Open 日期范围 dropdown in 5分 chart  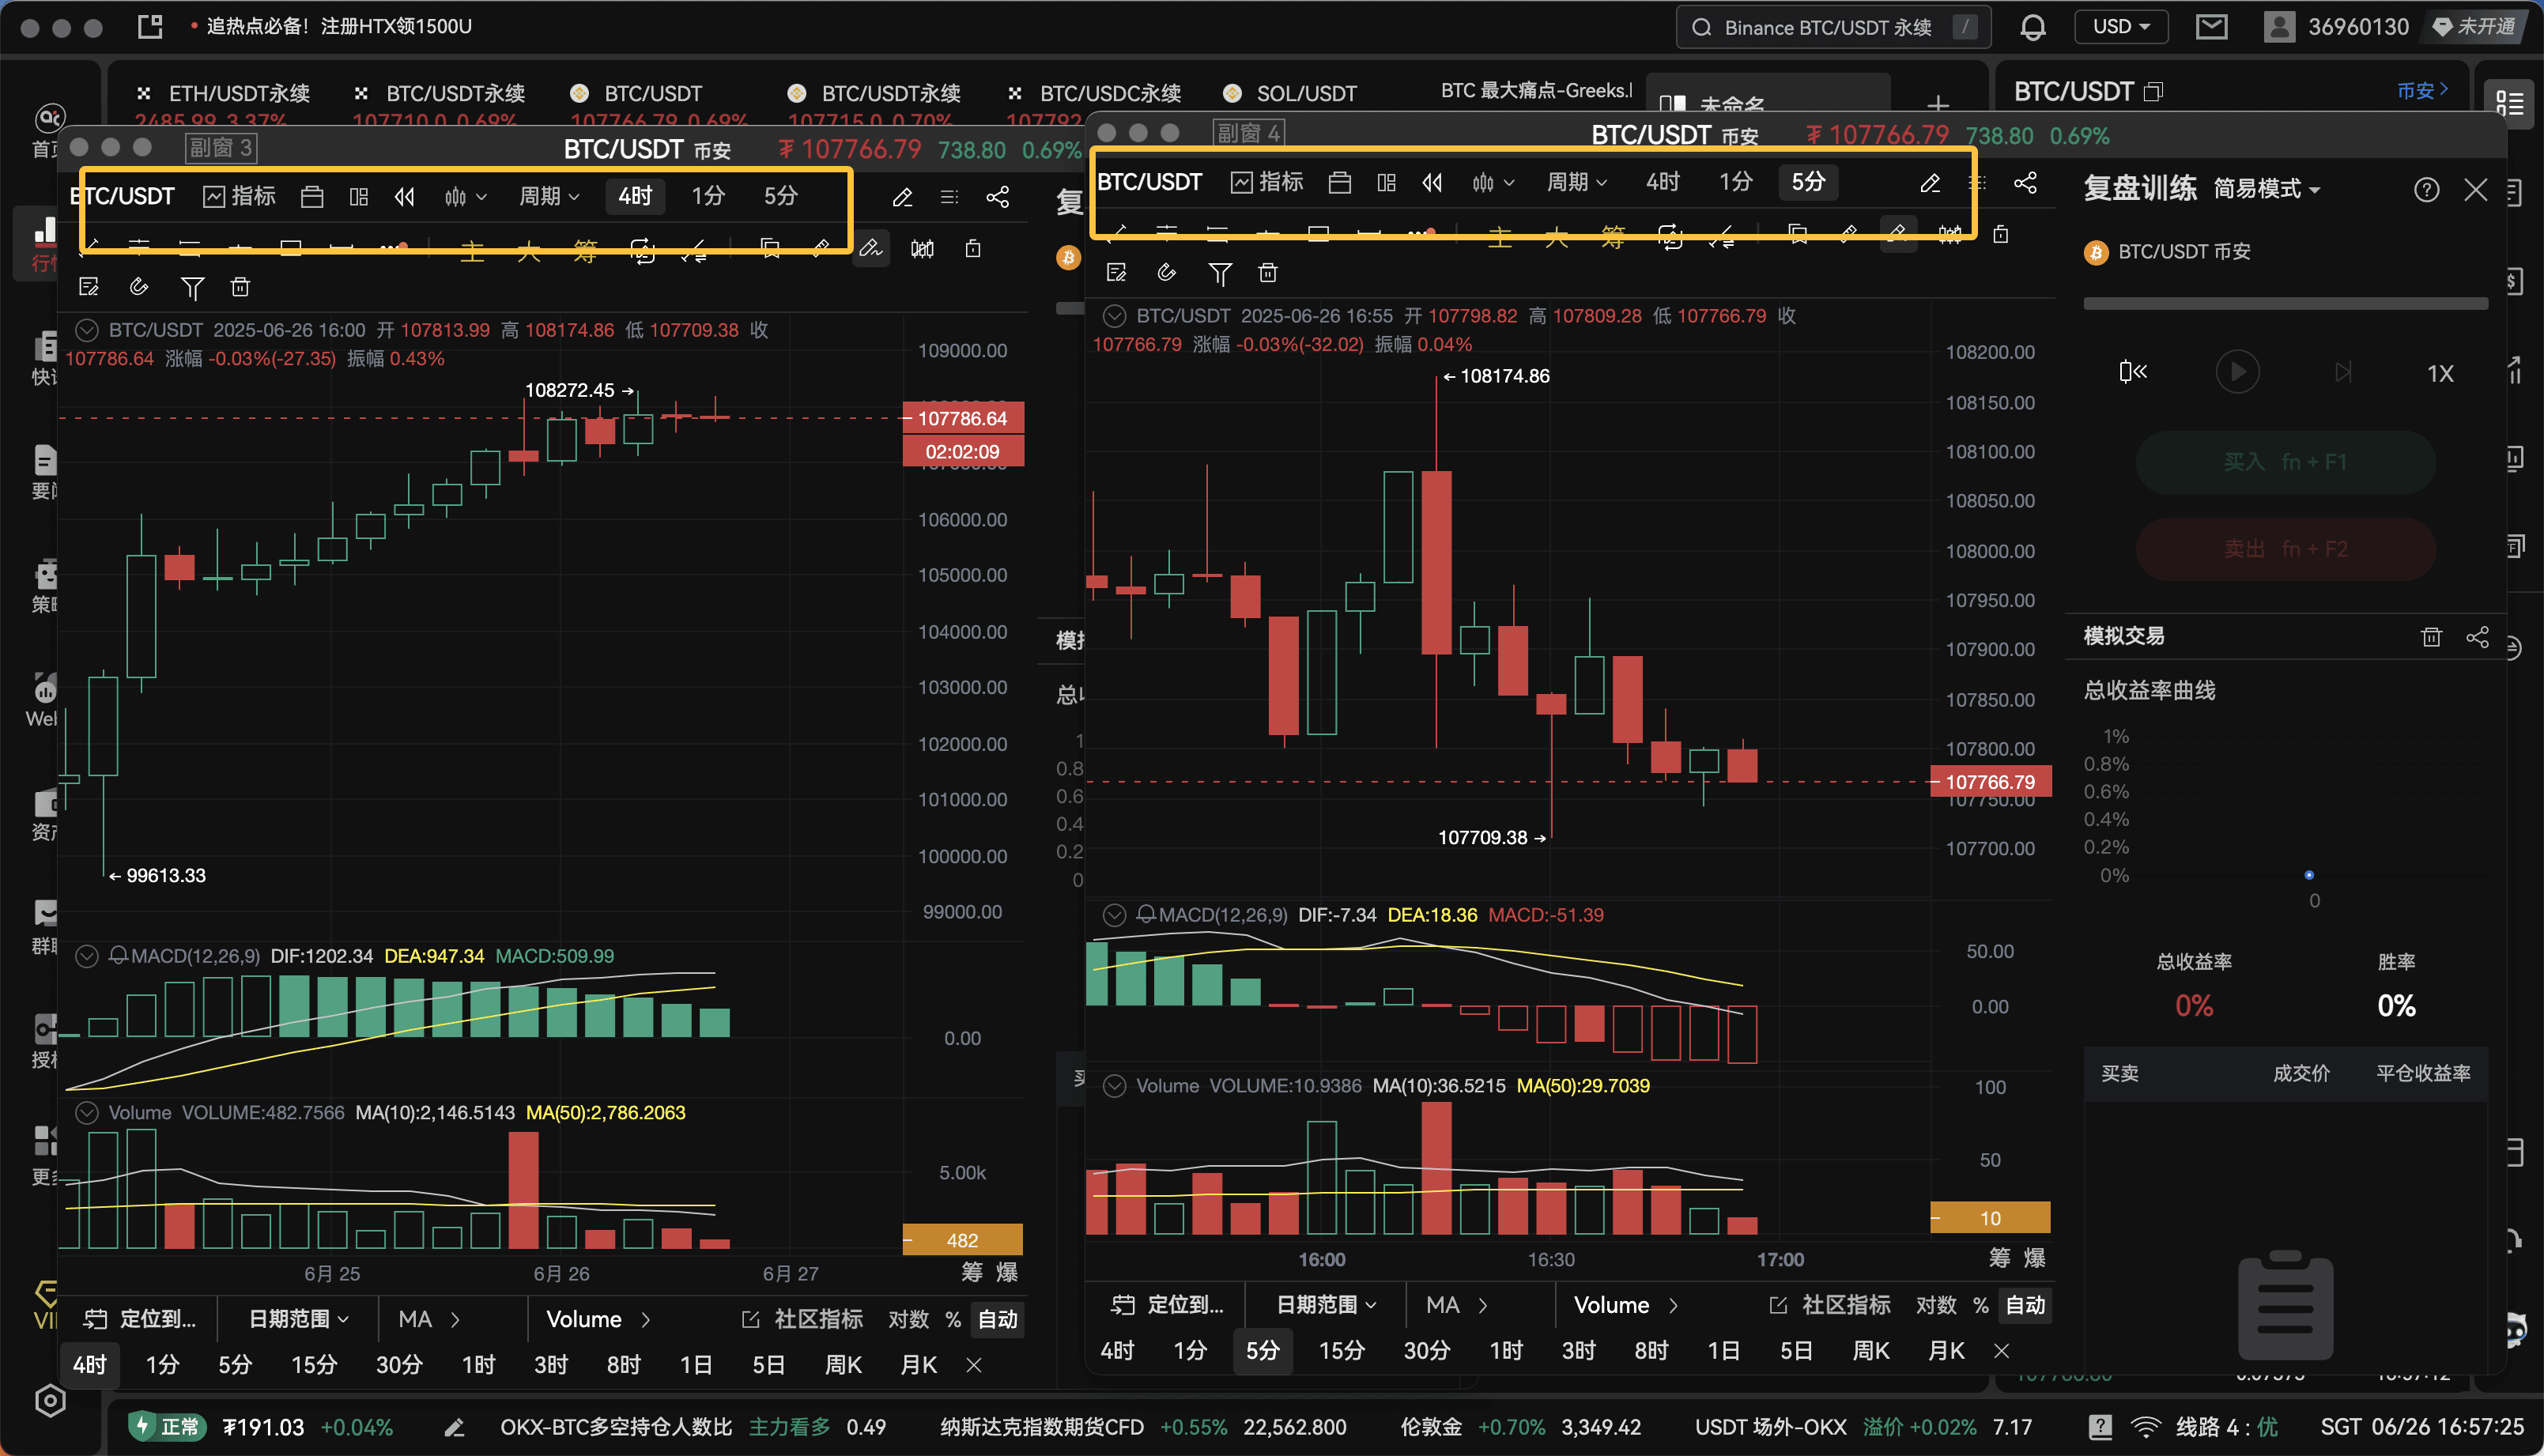(1327, 1305)
